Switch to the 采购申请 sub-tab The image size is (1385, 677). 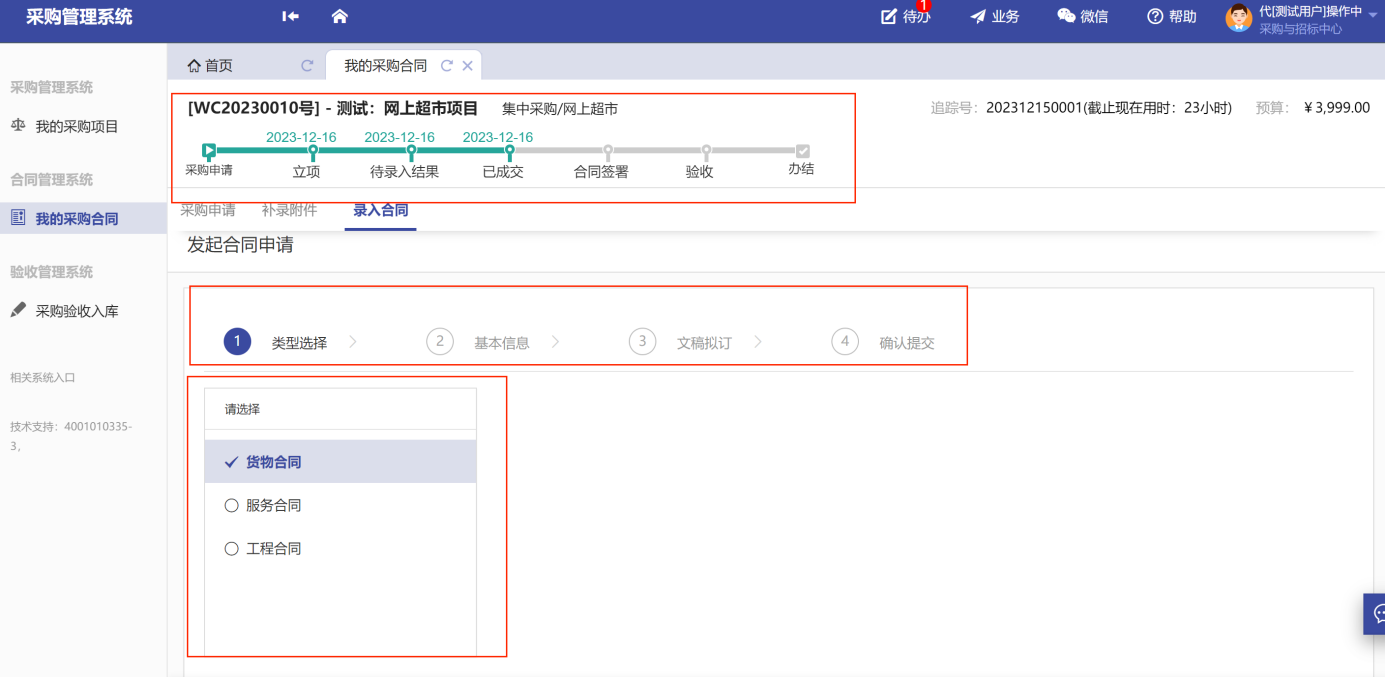click(x=208, y=211)
